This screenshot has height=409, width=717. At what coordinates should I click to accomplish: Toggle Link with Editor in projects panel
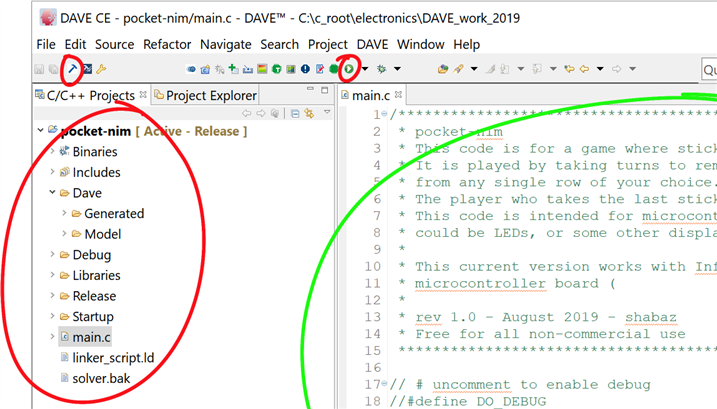(x=310, y=113)
